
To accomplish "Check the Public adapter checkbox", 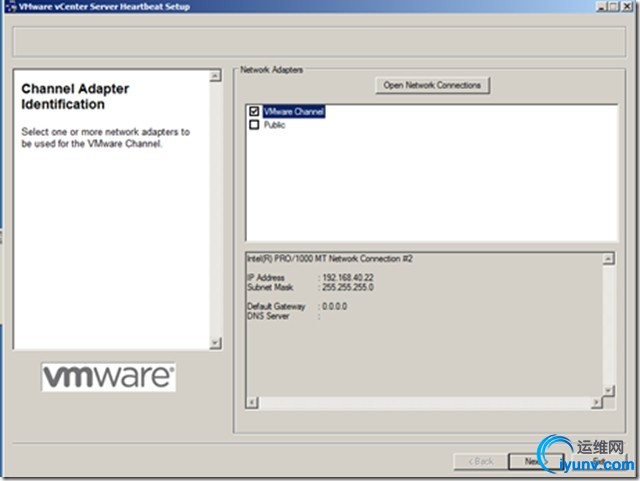I will pos(254,125).
